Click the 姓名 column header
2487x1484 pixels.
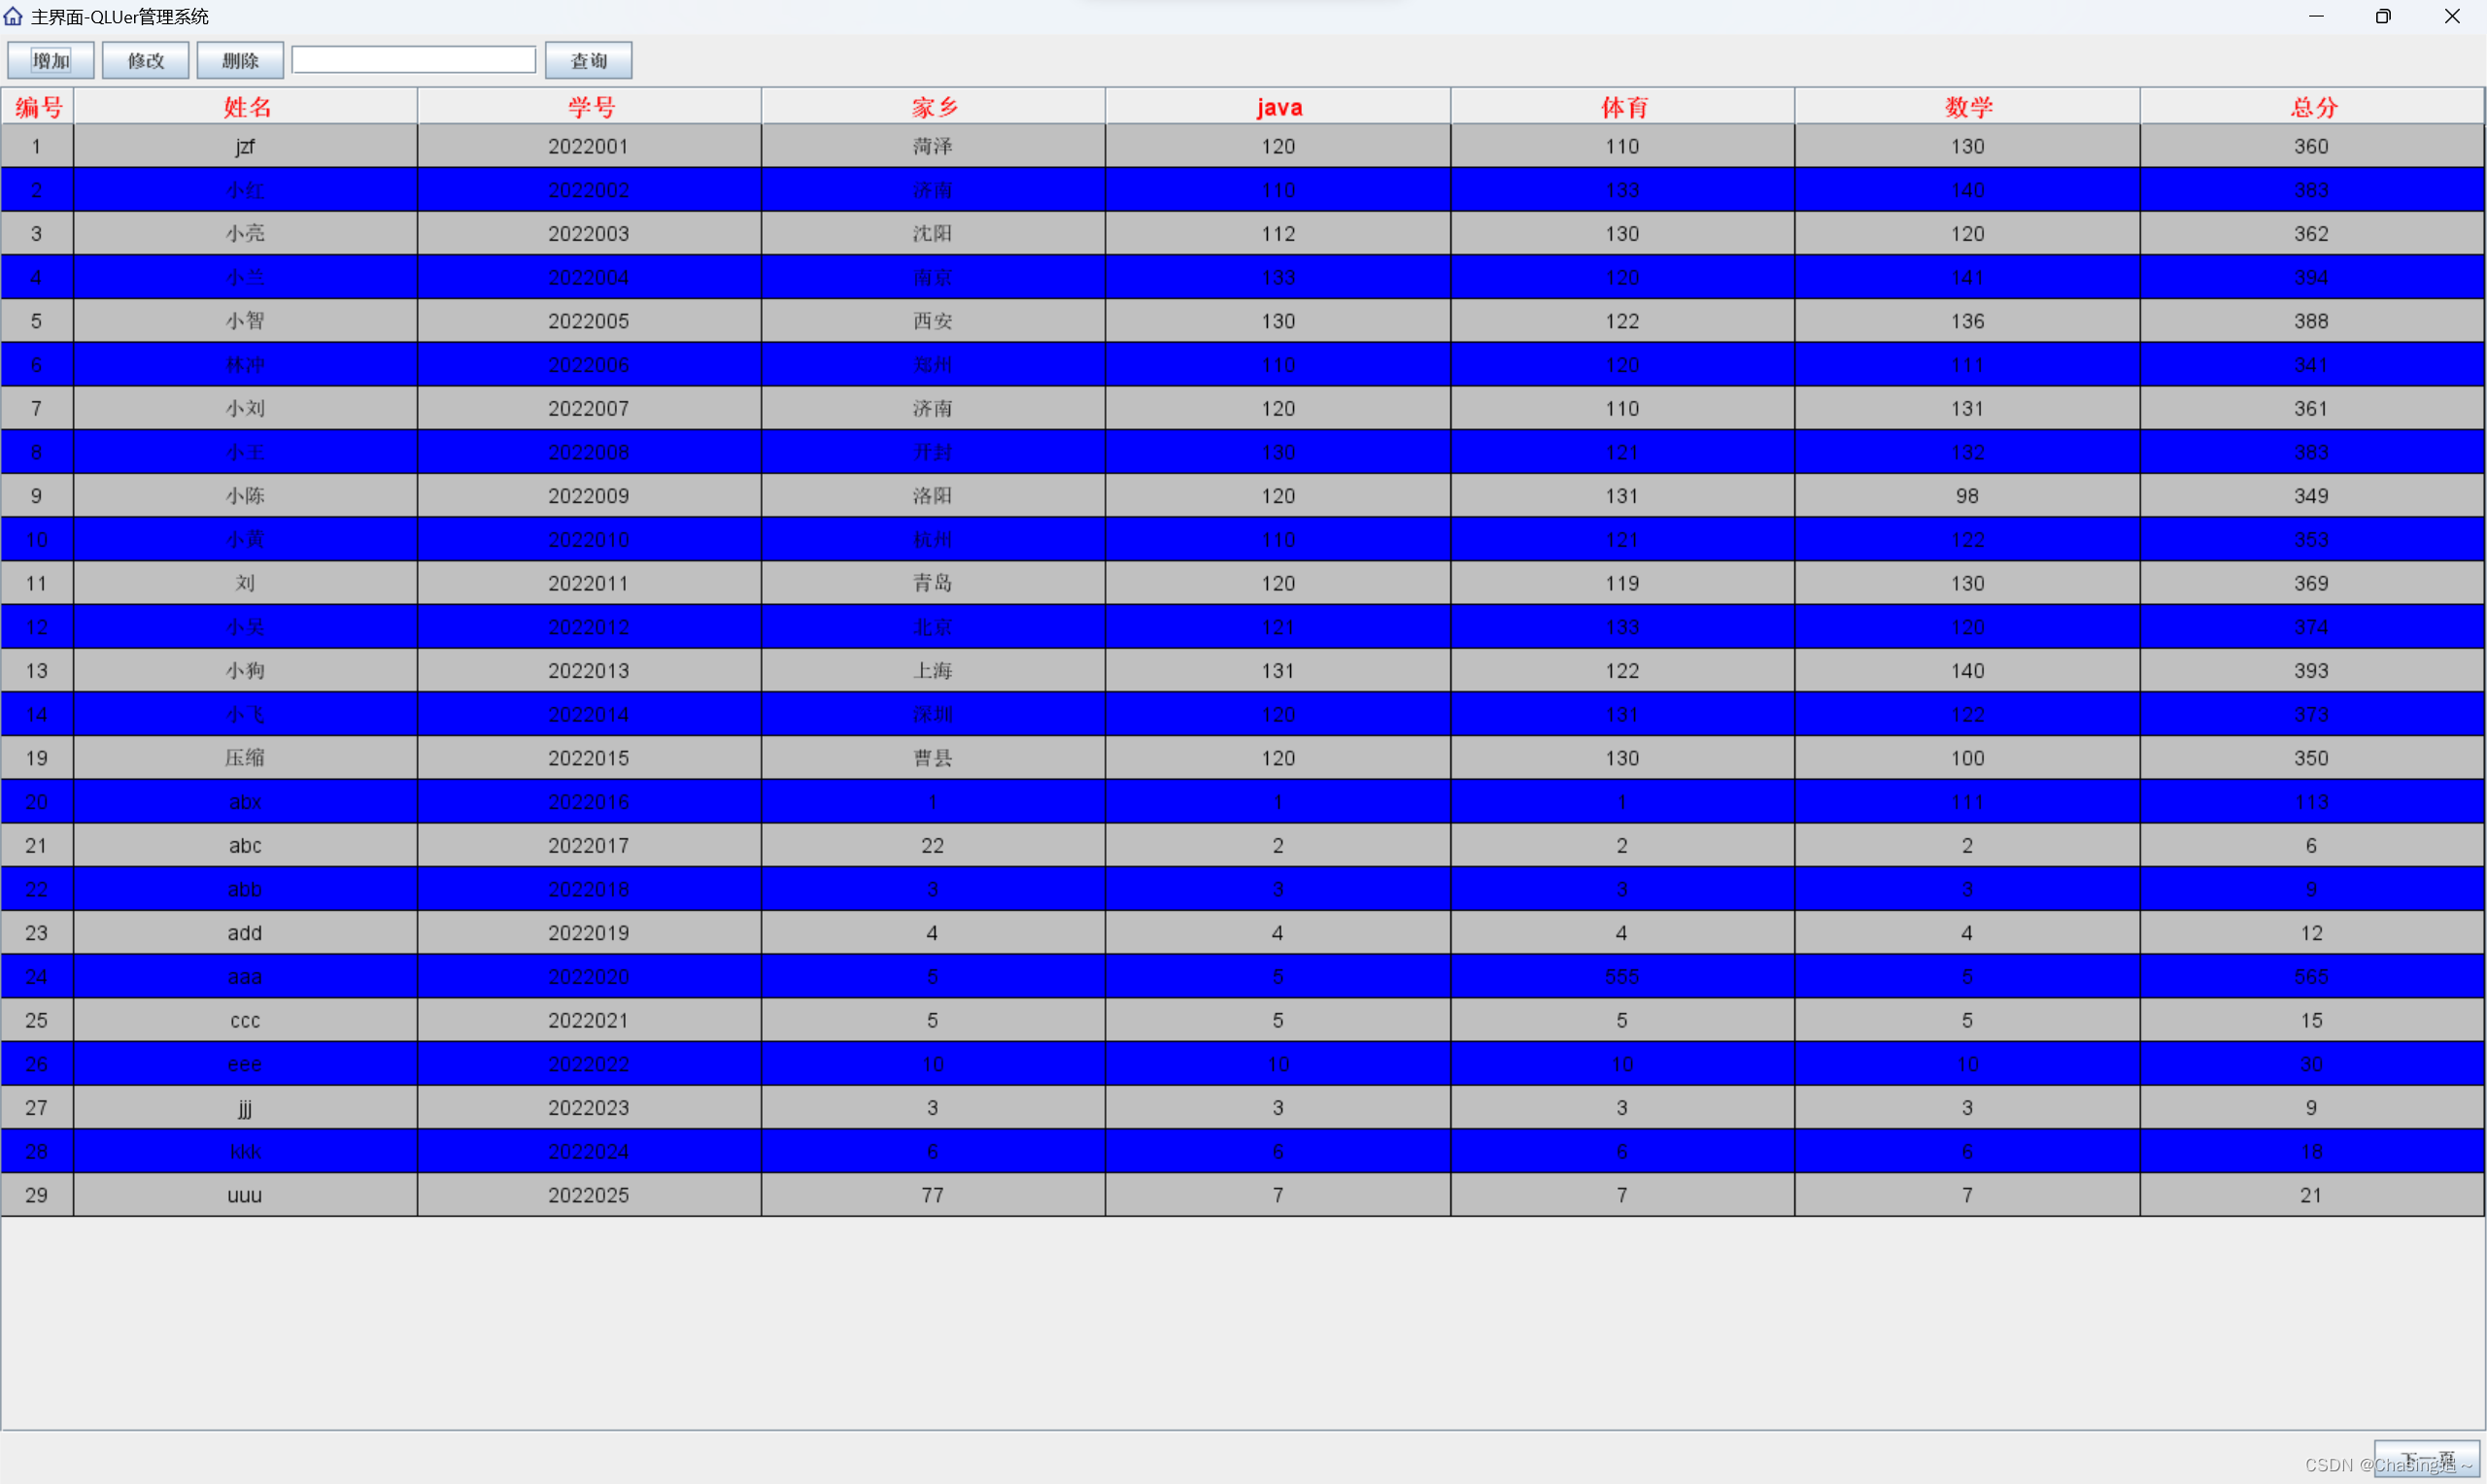coord(246,107)
